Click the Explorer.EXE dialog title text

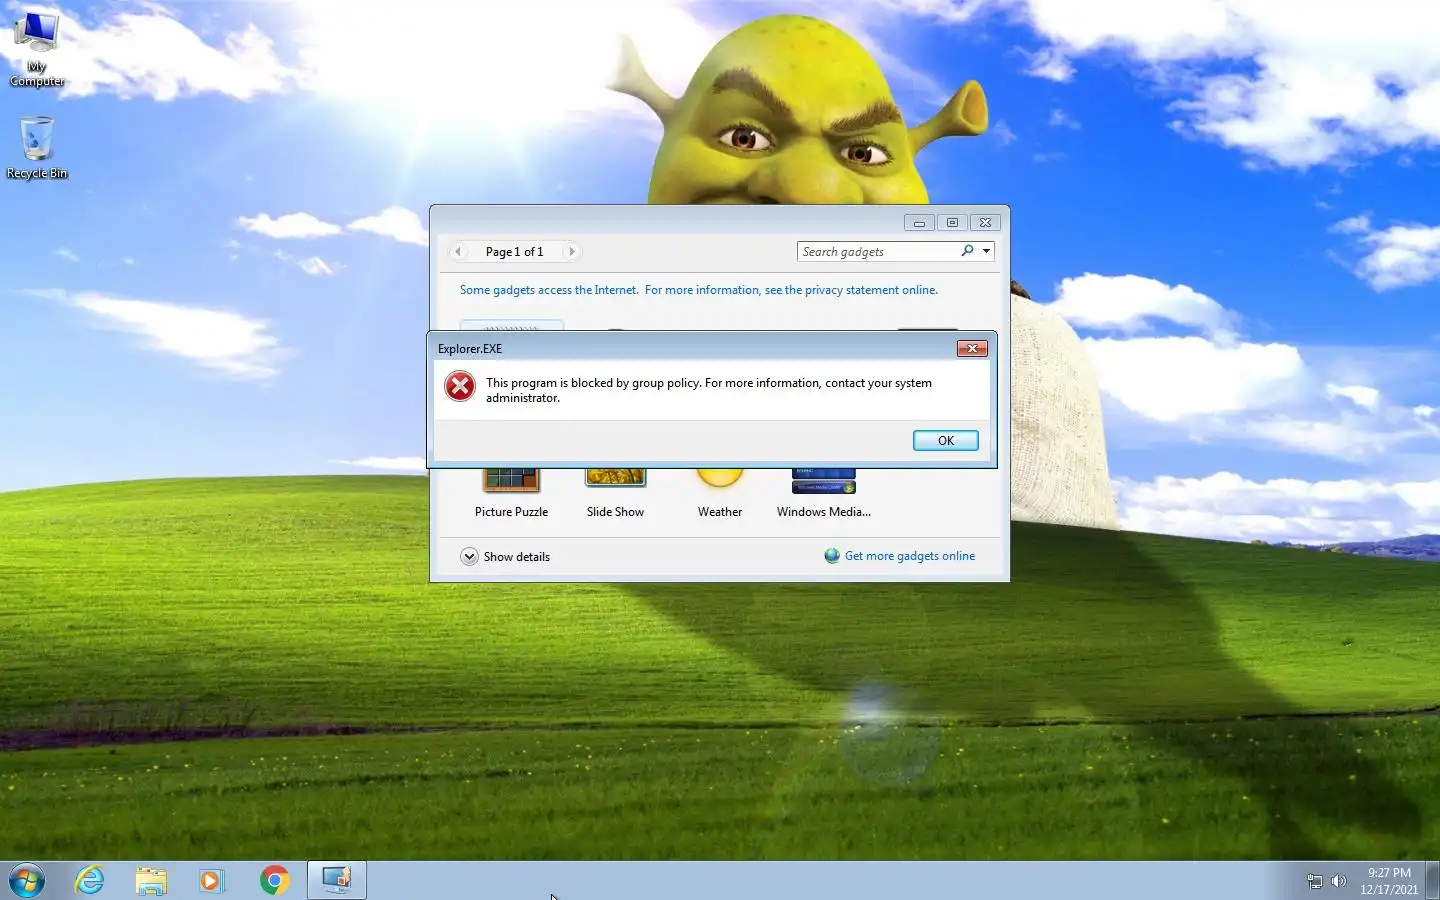click(x=470, y=349)
